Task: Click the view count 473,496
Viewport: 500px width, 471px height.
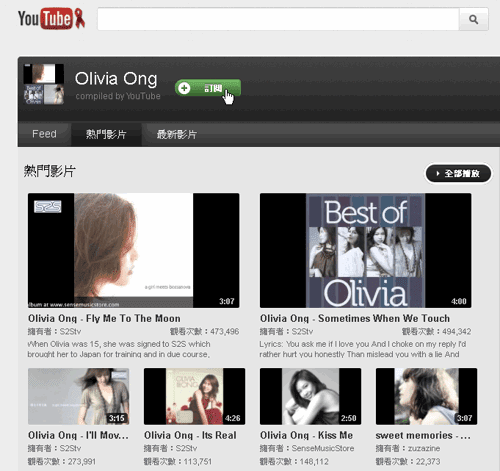Action: point(225,331)
